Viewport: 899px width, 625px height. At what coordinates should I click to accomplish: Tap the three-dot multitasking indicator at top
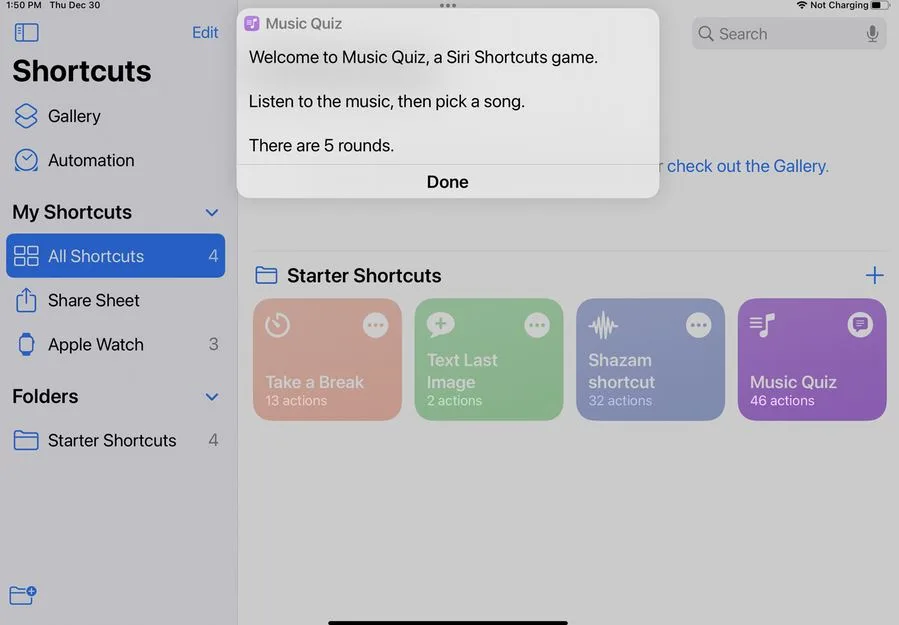tap(448, 6)
